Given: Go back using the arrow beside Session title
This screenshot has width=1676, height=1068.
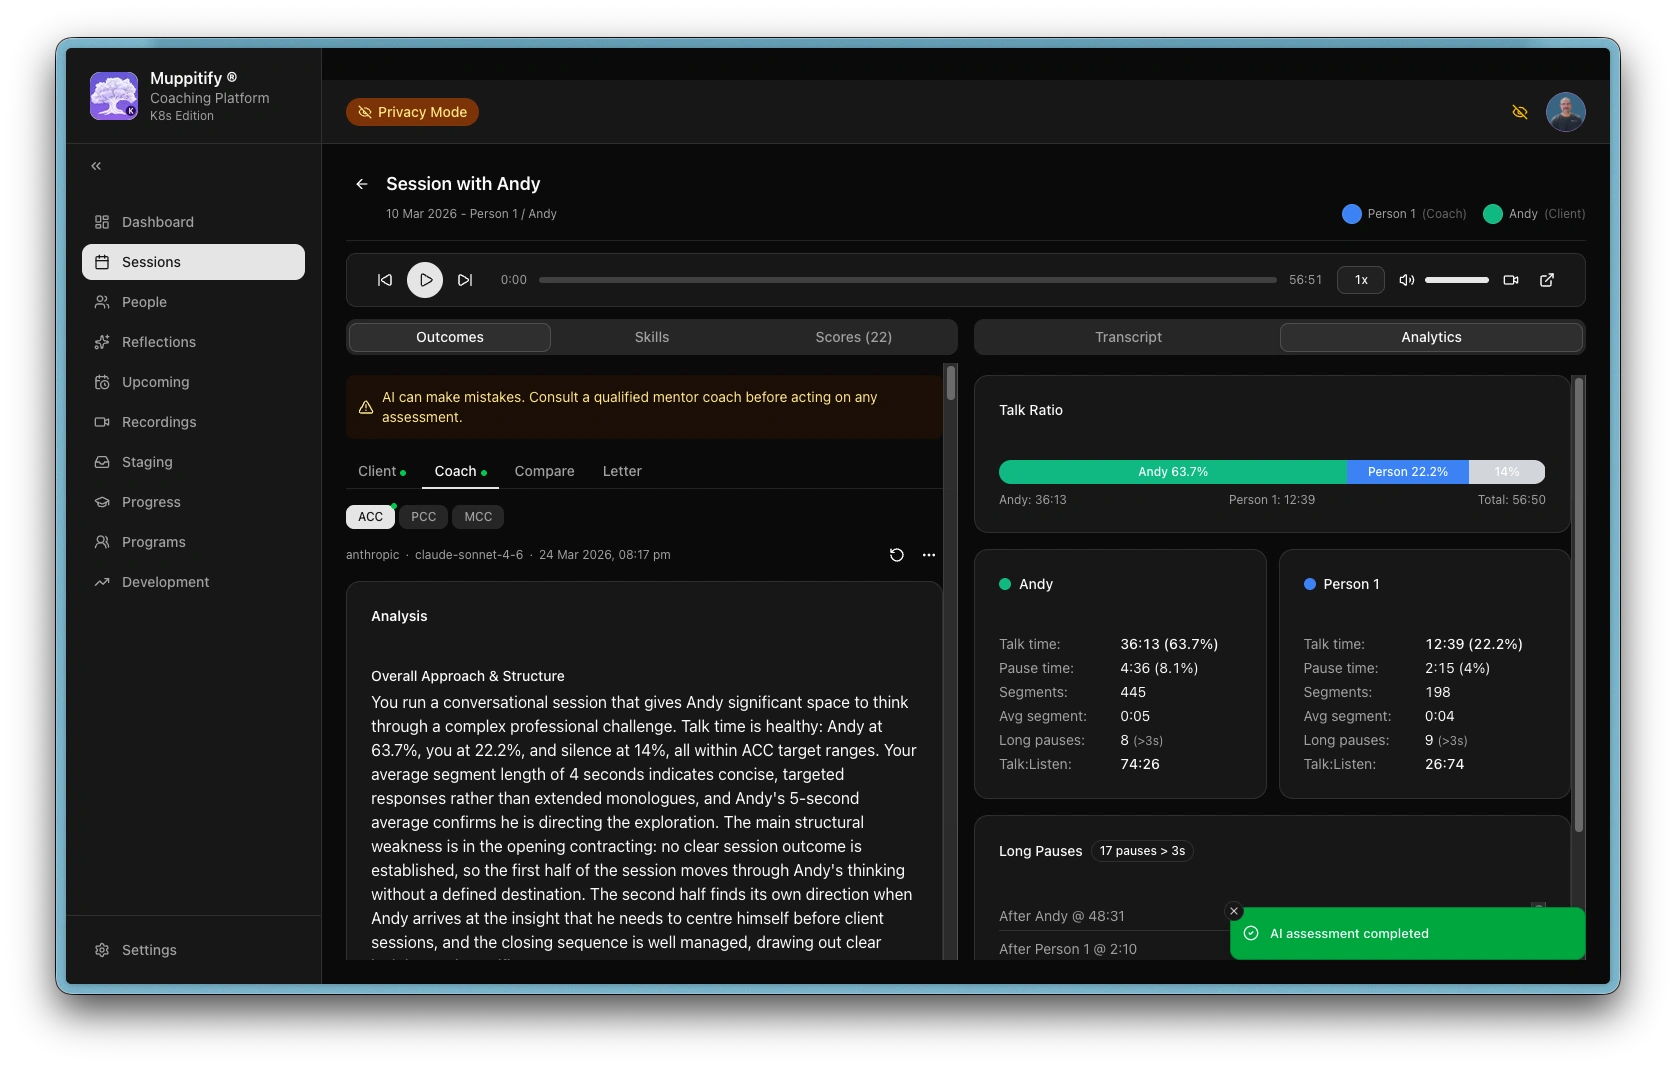Looking at the screenshot, I should (362, 184).
